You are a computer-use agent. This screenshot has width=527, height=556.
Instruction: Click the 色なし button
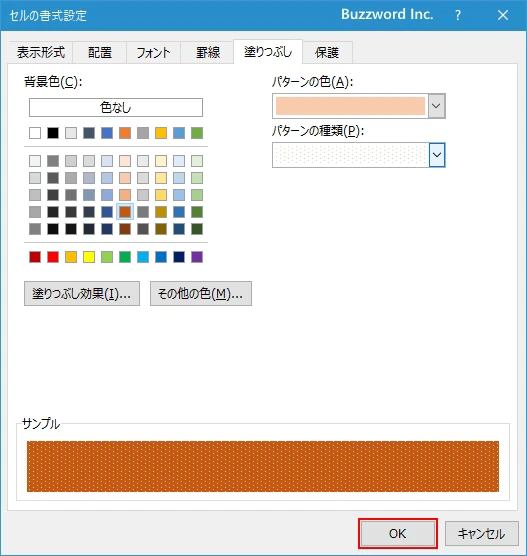click(116, 107)
